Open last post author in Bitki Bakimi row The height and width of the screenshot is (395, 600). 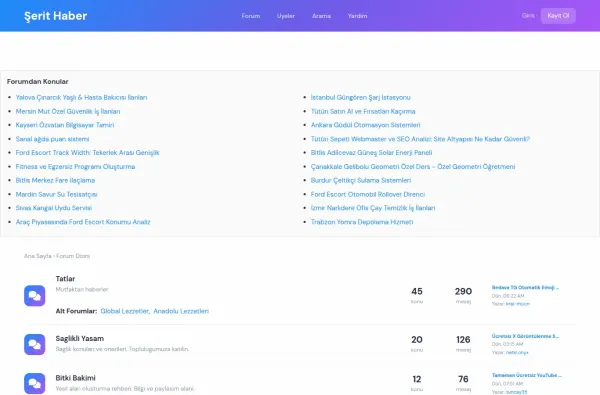pos(516,392)
